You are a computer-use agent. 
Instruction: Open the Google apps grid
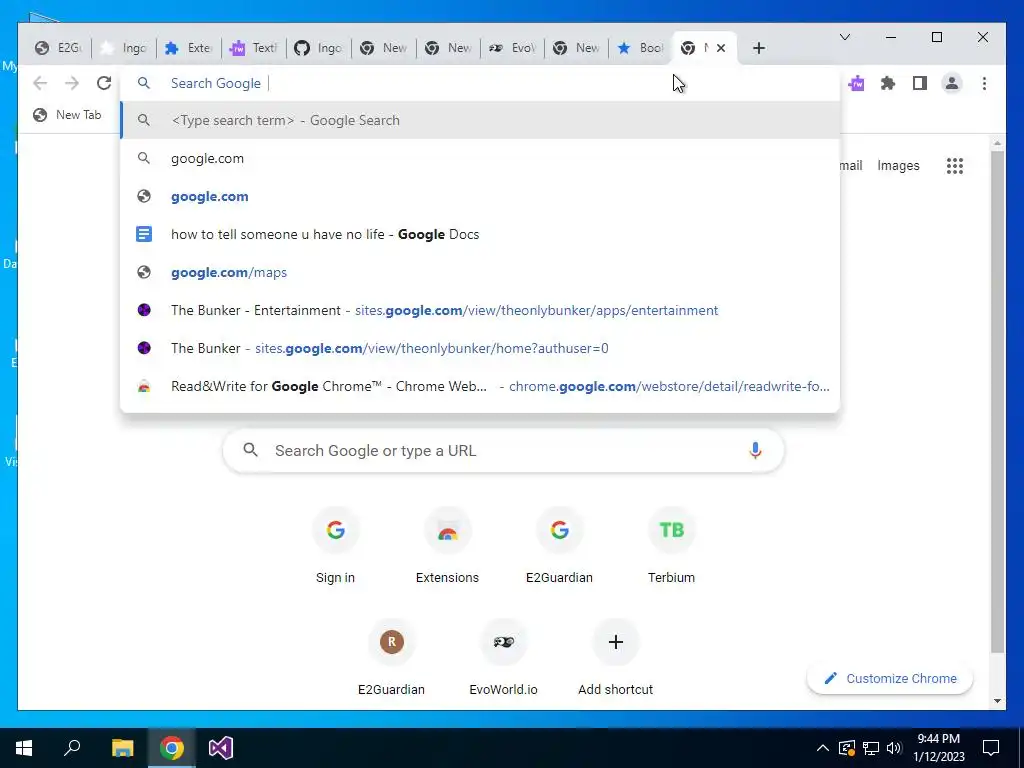click(x=955, y=166)
